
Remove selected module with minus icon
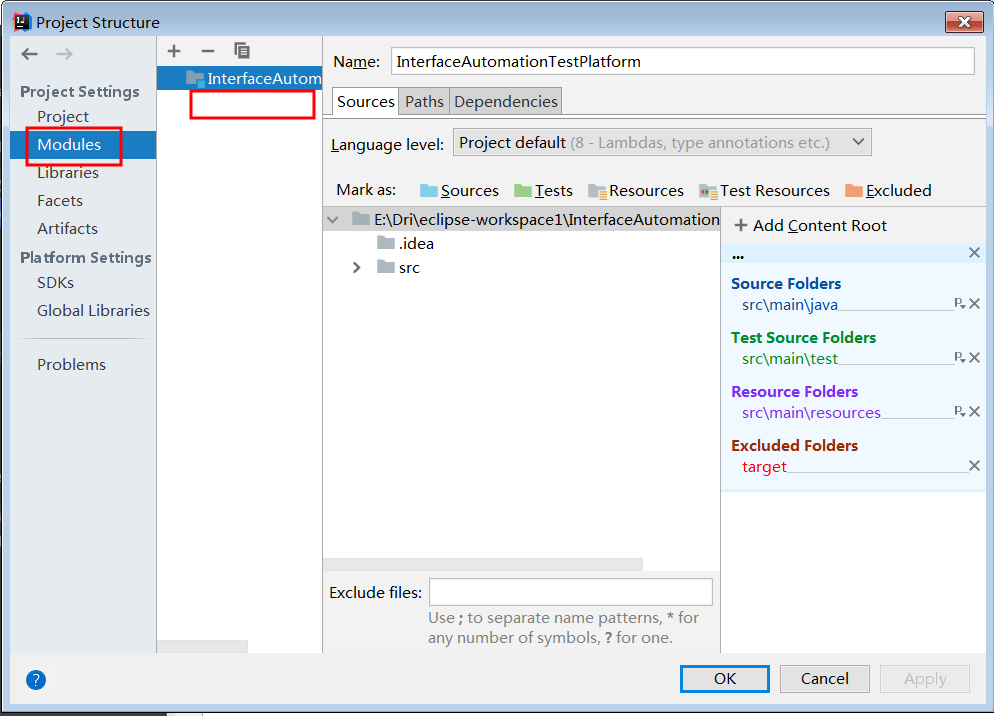tap(208, 51)
